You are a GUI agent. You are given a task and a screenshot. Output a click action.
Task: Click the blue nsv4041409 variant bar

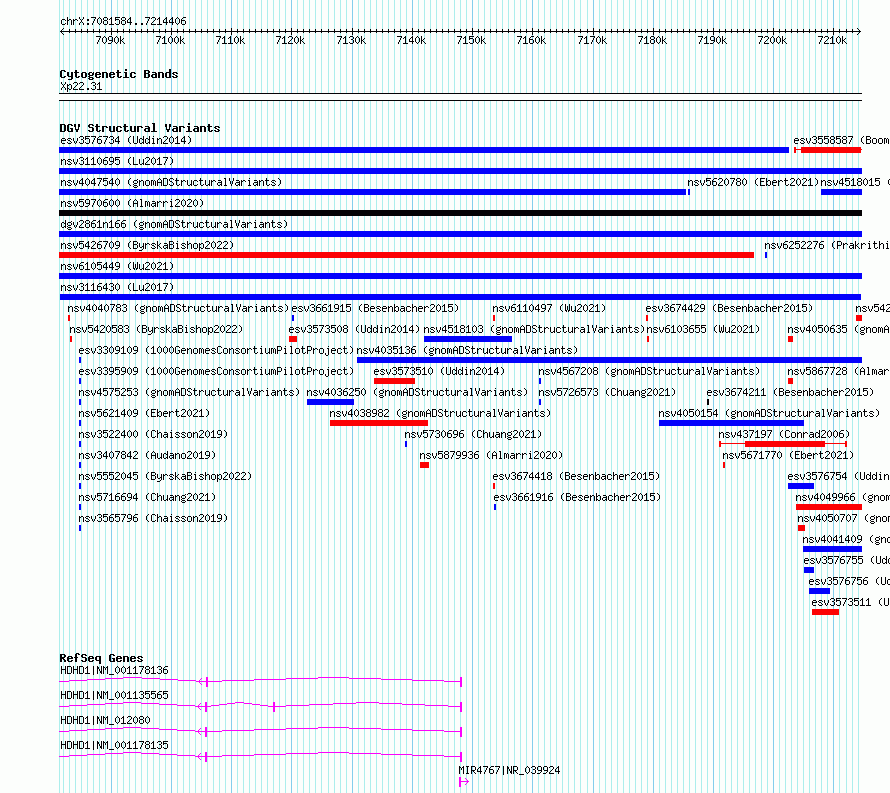(832, 549)
